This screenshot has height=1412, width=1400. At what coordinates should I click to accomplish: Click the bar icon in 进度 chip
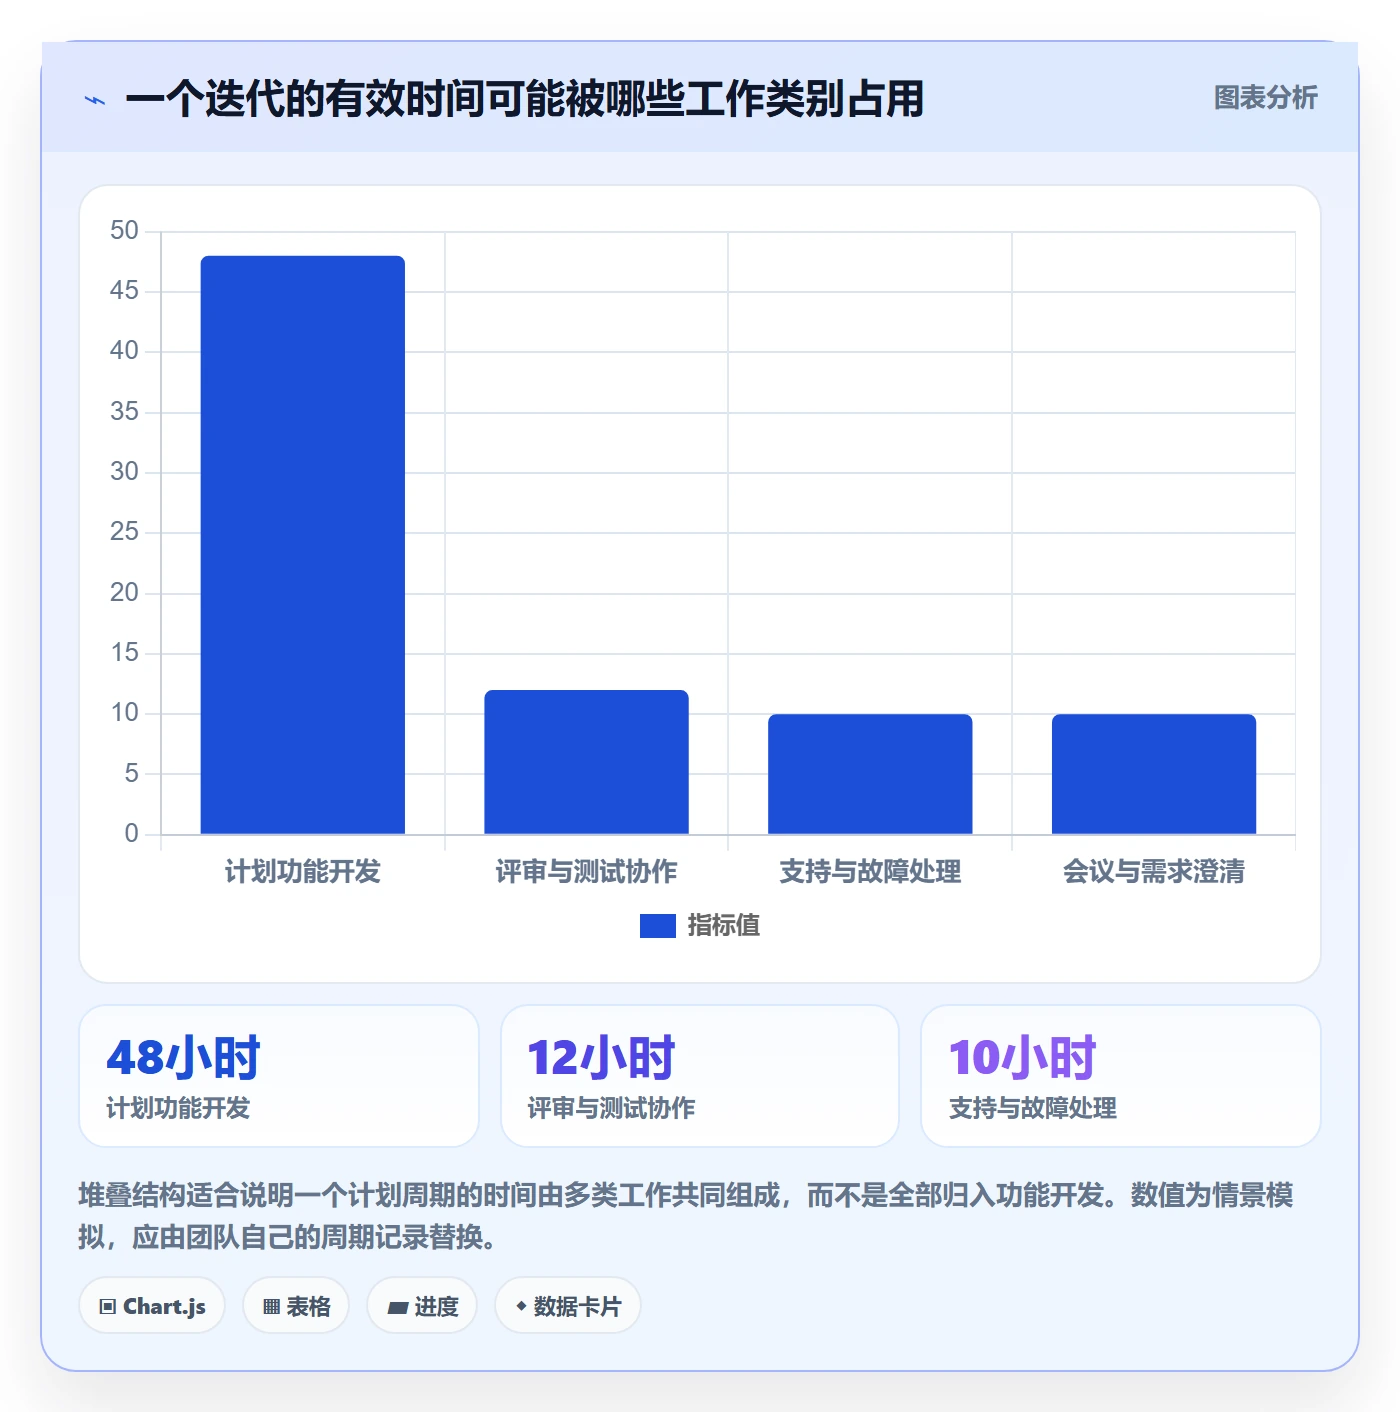[x=397, y=1307]
